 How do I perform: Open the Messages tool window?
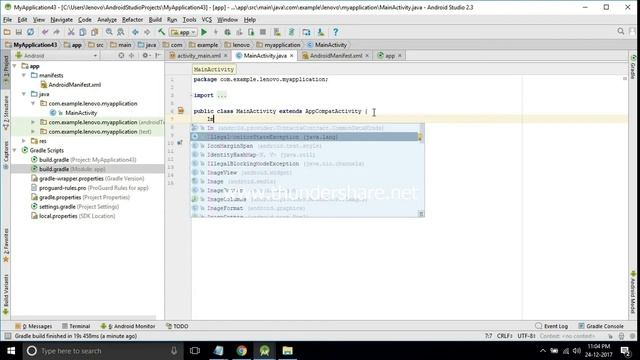click(x=33, y=326)
